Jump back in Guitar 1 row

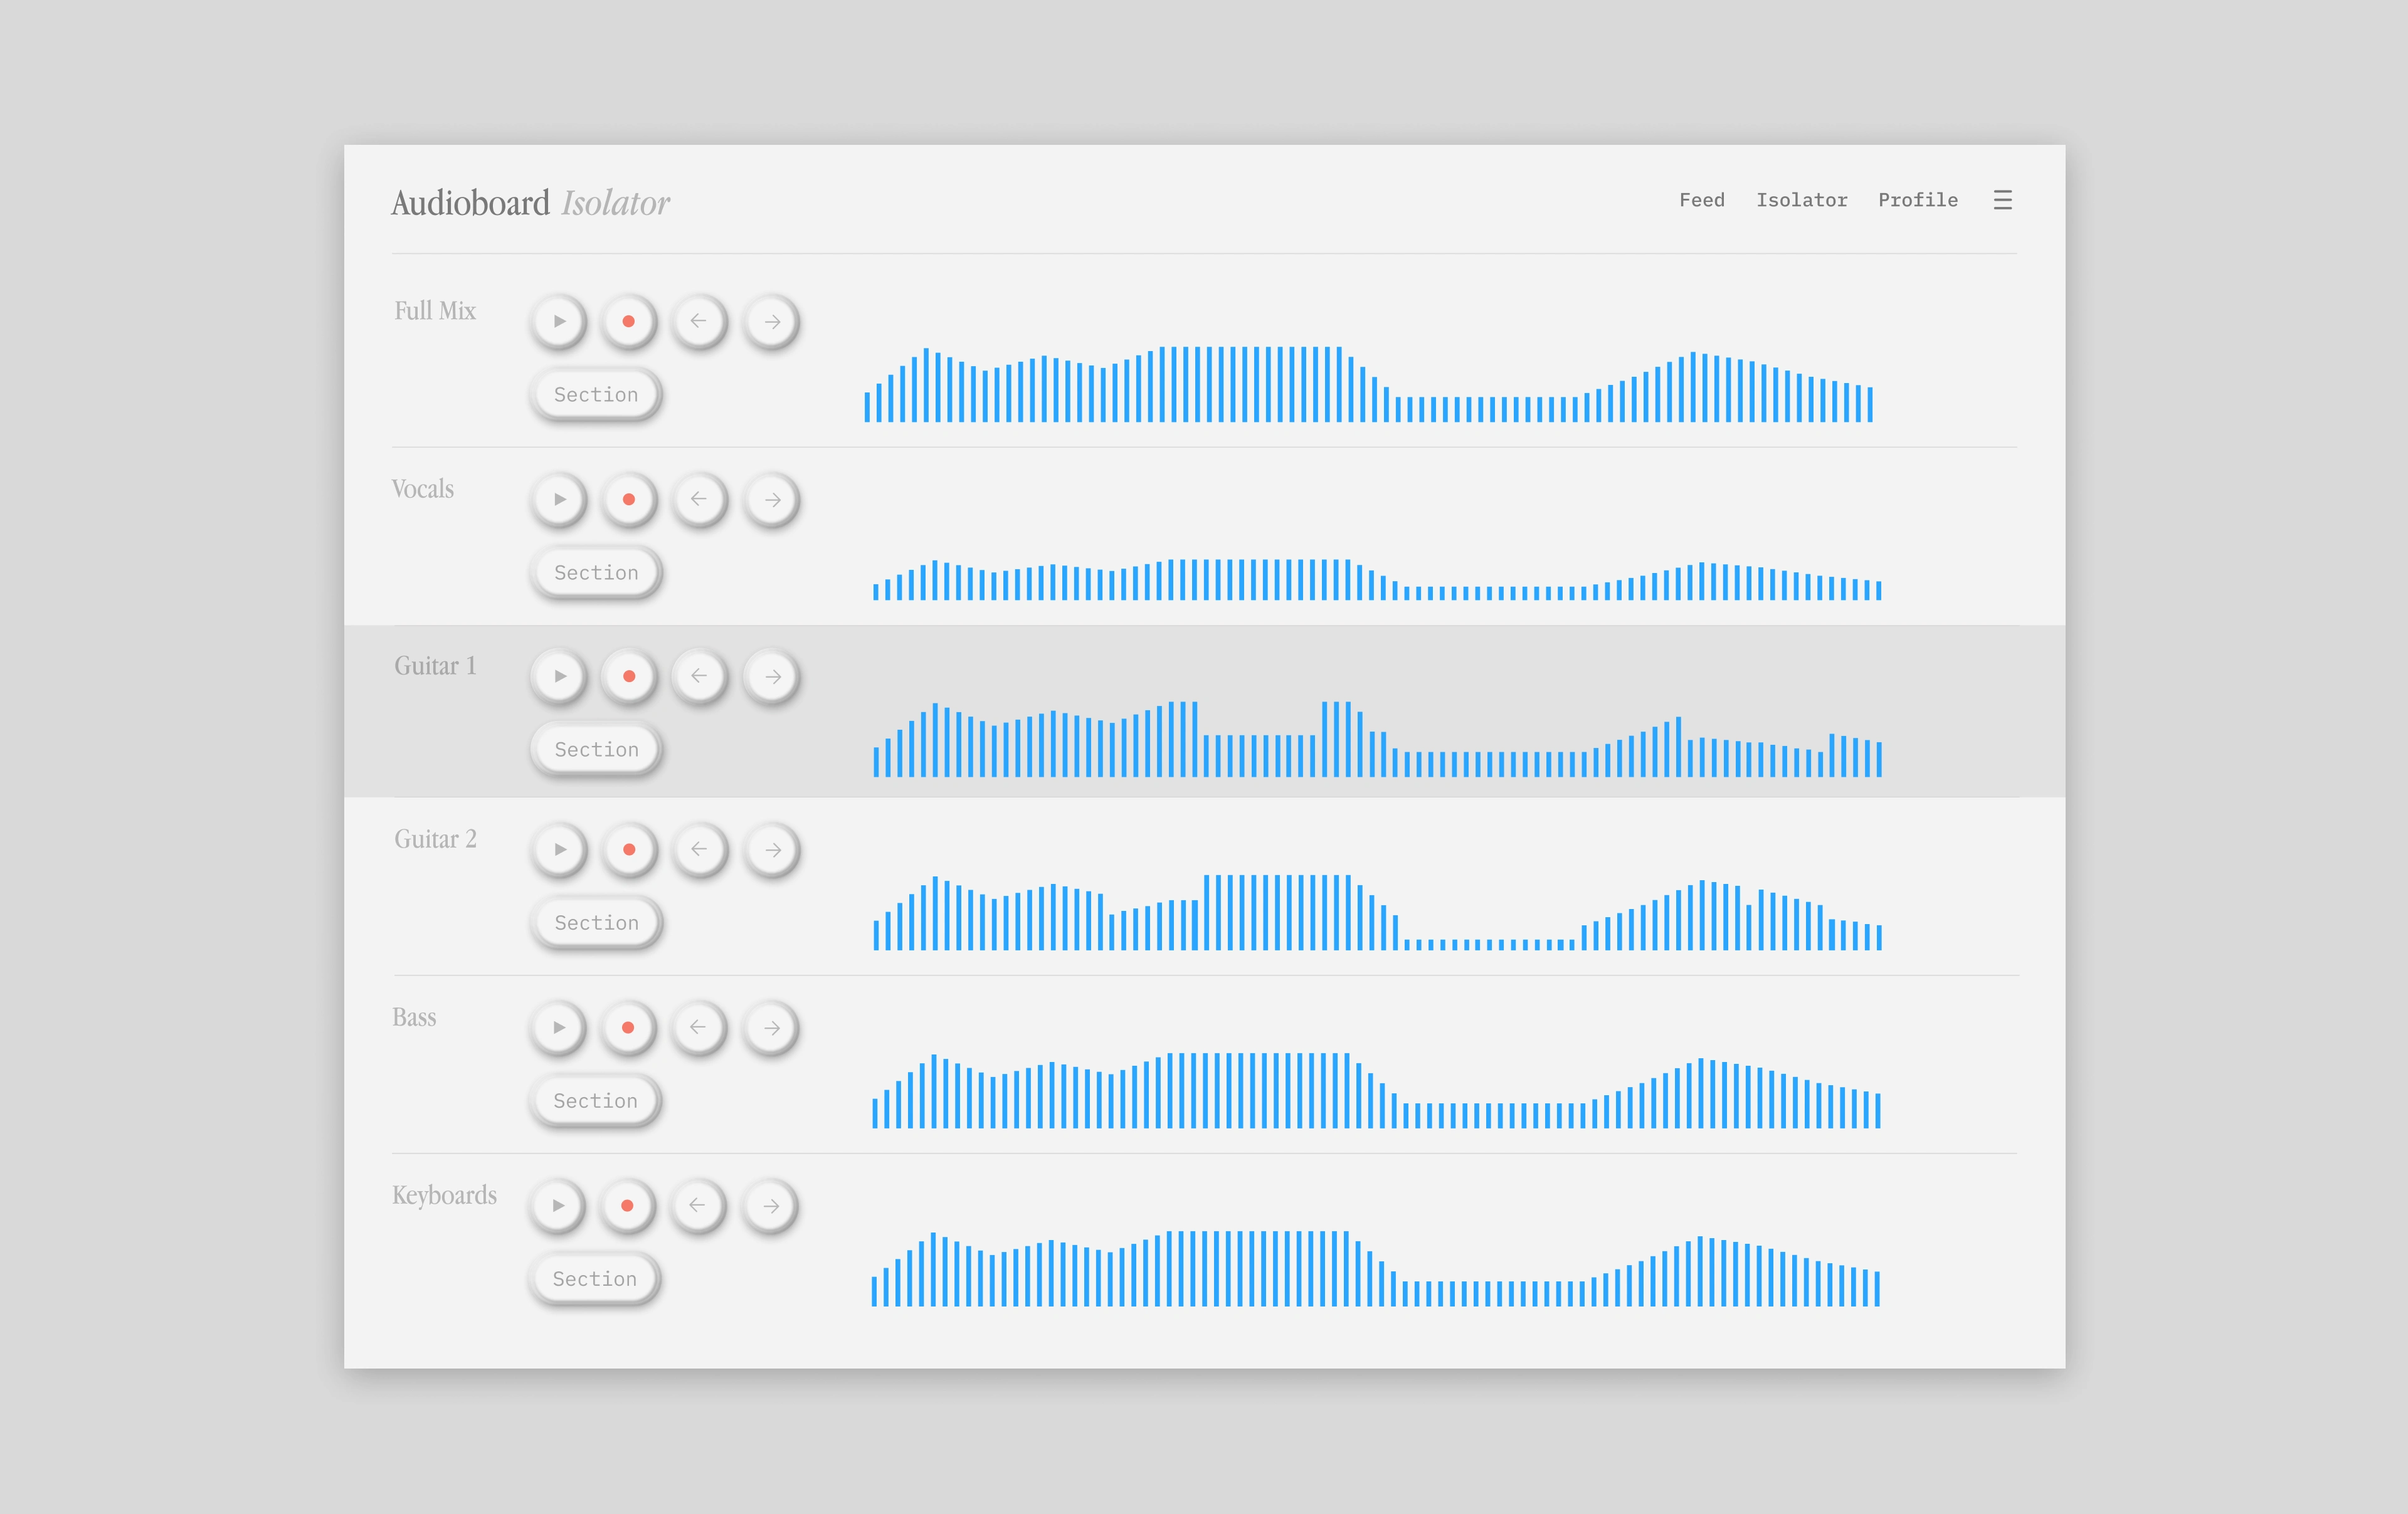click(x=699, y=676)
